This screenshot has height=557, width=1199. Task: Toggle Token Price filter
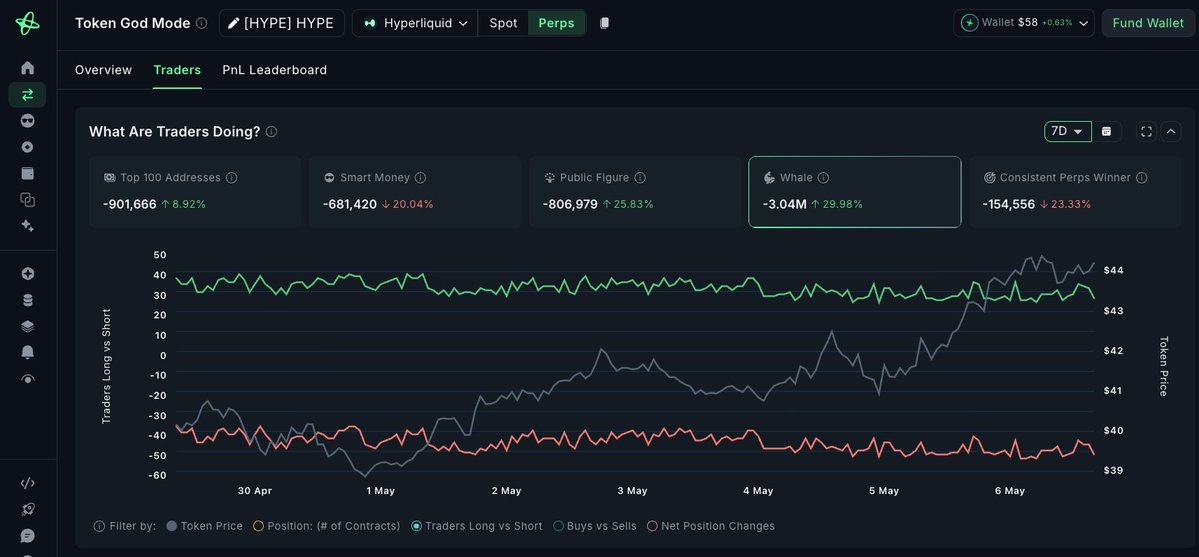(x=204, y=526)
